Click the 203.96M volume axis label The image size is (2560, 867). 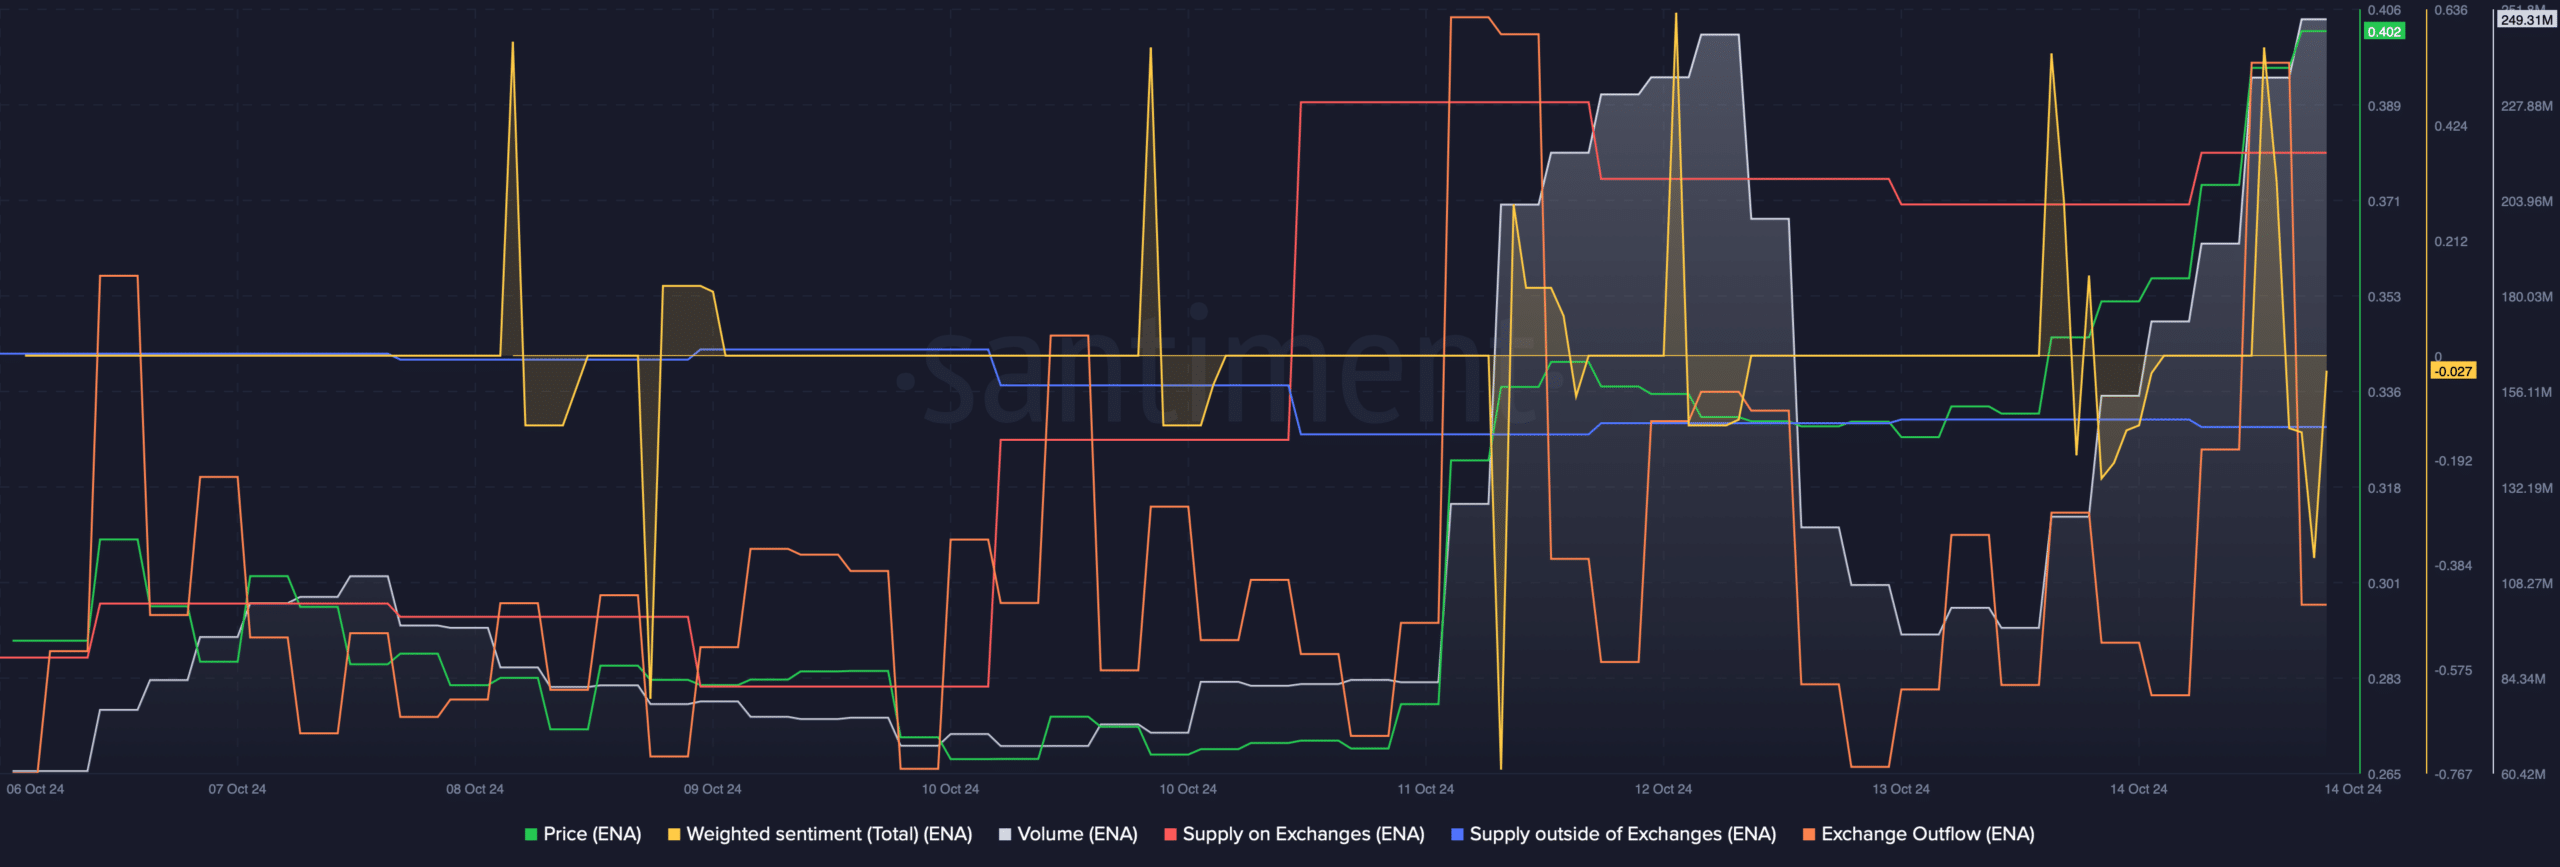pyautogui.click(x=2527, y=201)
